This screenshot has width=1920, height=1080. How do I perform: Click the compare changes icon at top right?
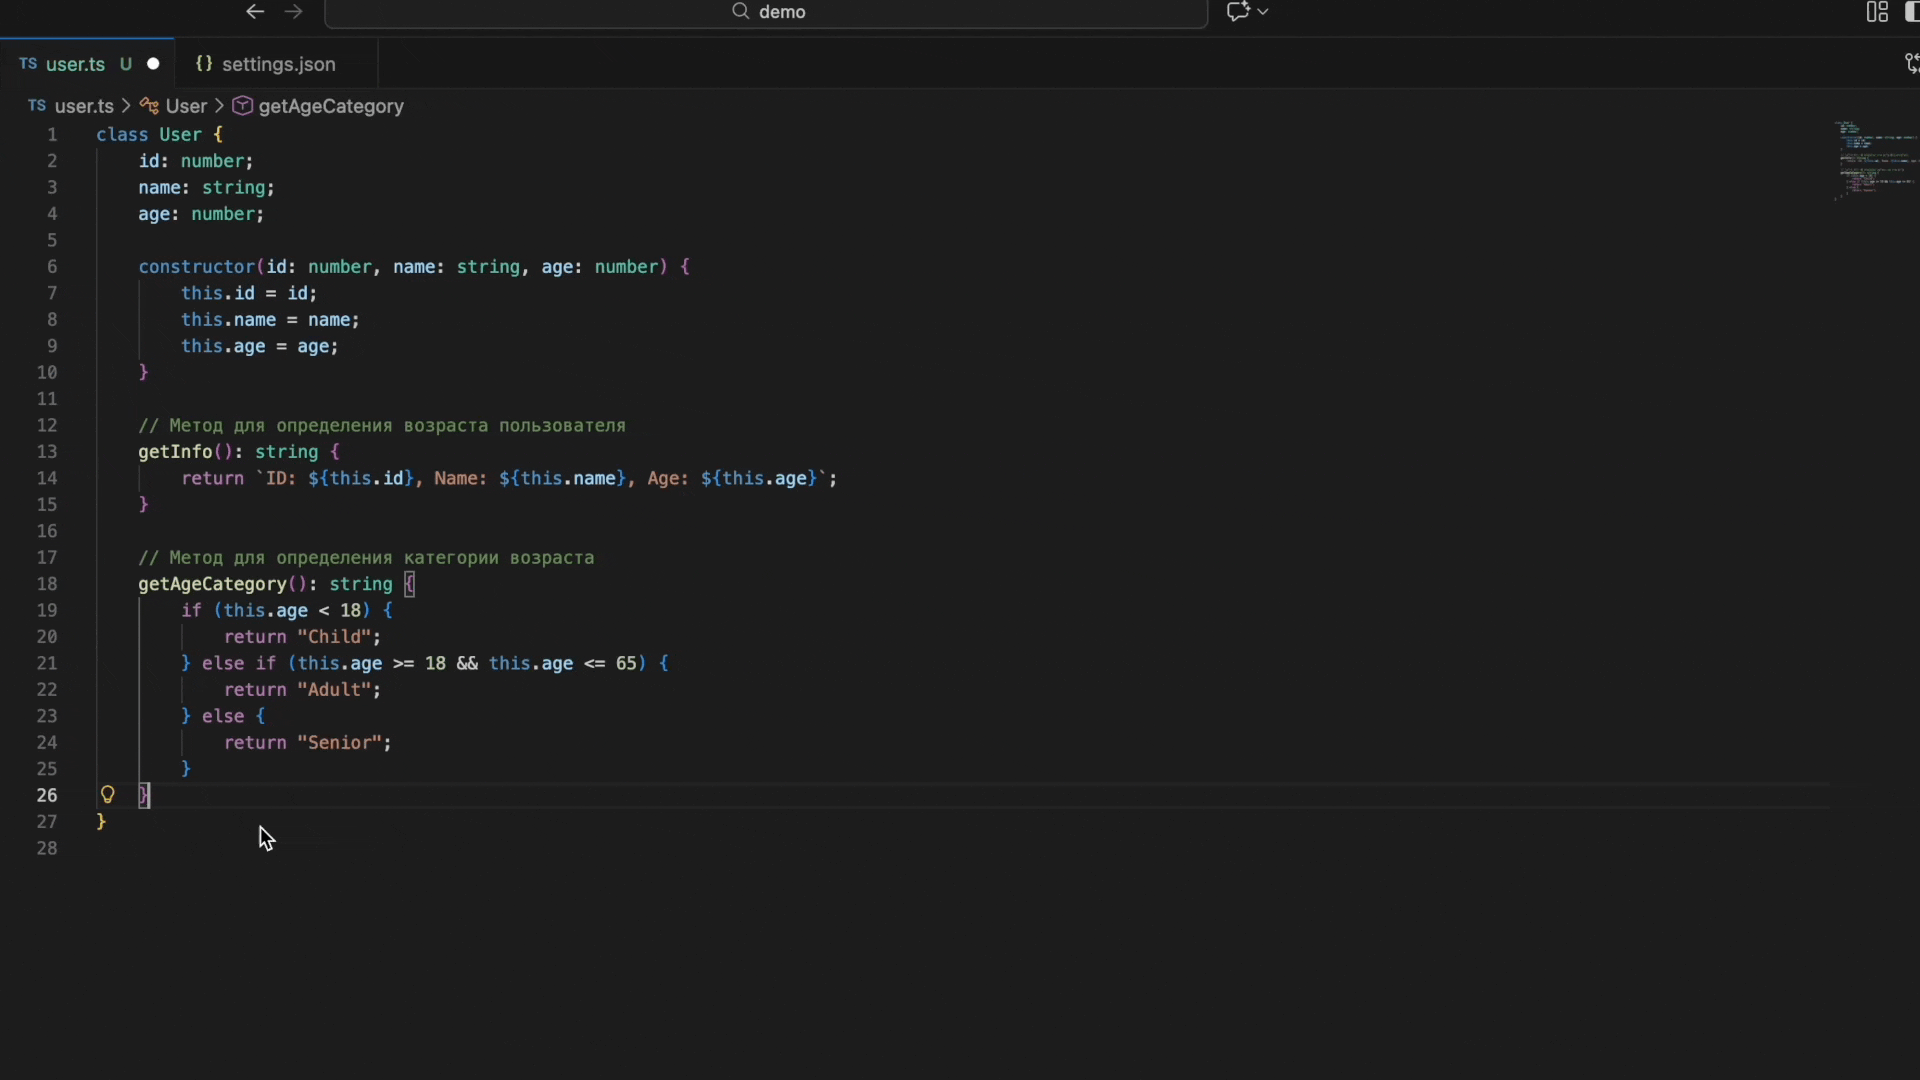pos(1911,64)
